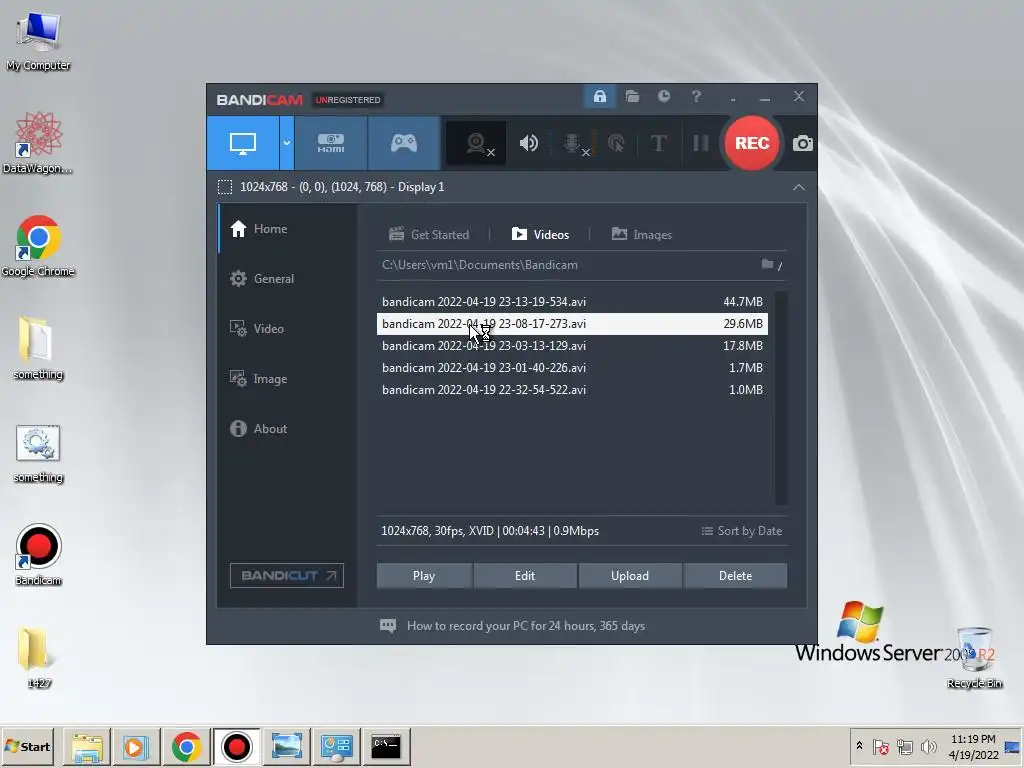Image resolution: width=1024 pixels, height=768 pixels.
Task: Take a screenshot with the camera icon
Action: [x=803, y=143]
